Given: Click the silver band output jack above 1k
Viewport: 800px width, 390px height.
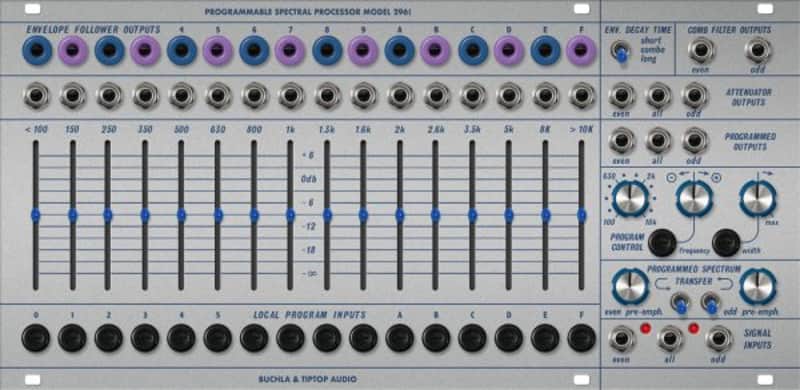Looking at the screenshot, I should pyautogui.click(x=290, y=95).
